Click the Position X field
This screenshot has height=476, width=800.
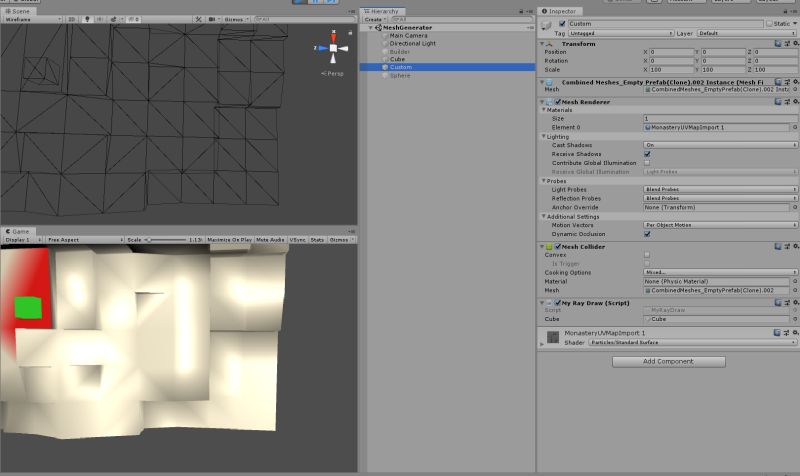point(671,52)
